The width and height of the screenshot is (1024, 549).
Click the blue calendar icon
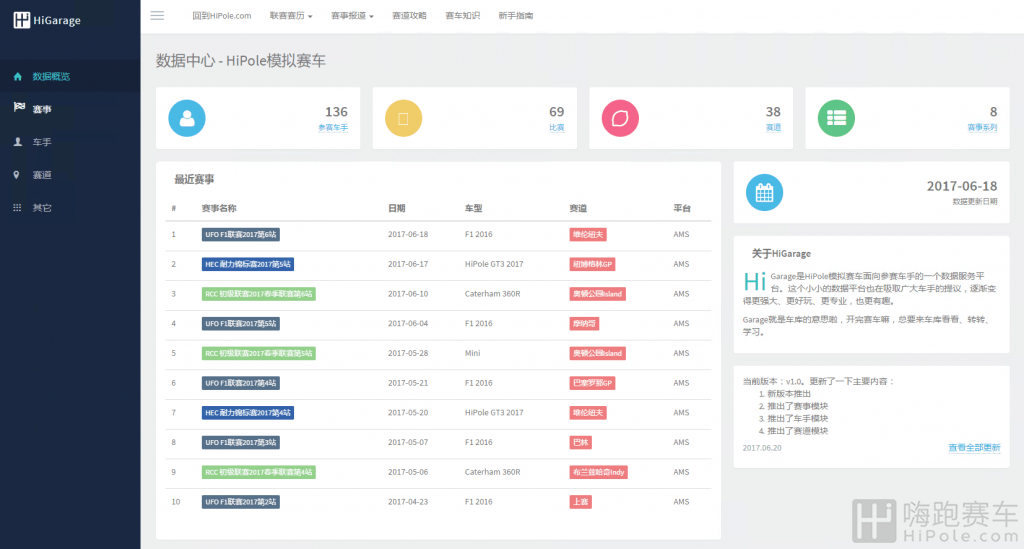tap(764, 193)
